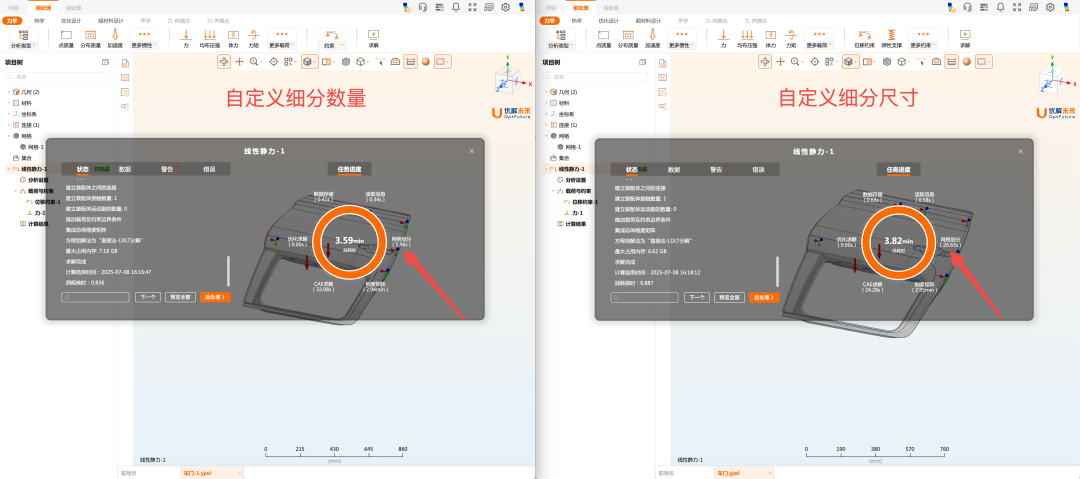Click the settings gear in left title bar
1080x479 pixels.
click(506, 7)
